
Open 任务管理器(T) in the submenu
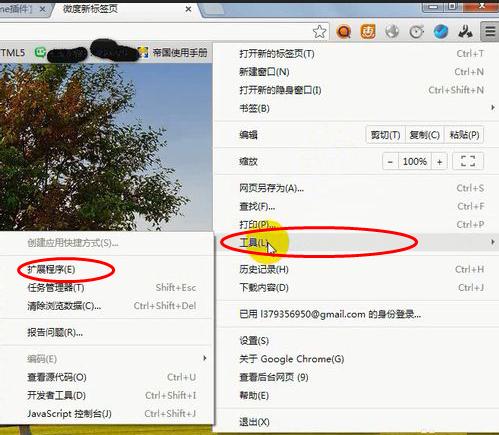coord(106,288)
